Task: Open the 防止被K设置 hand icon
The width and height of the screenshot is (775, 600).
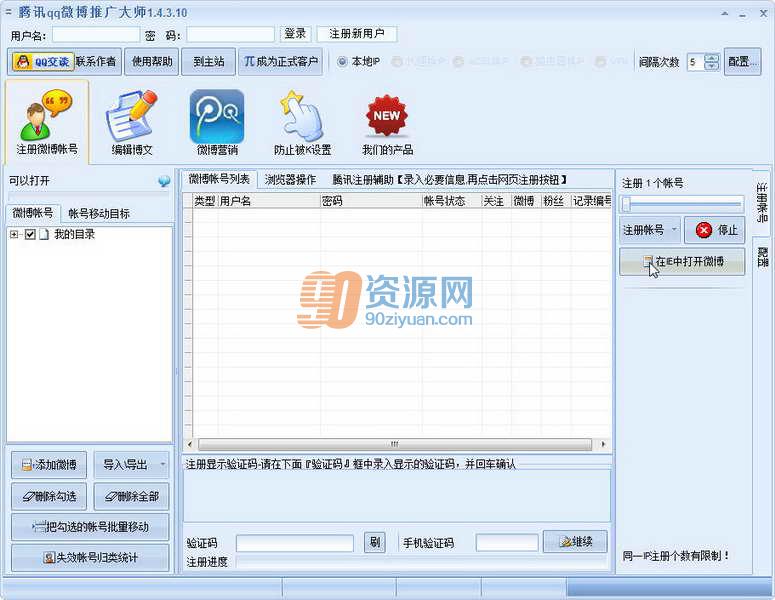Action: (x=302, y=122)
